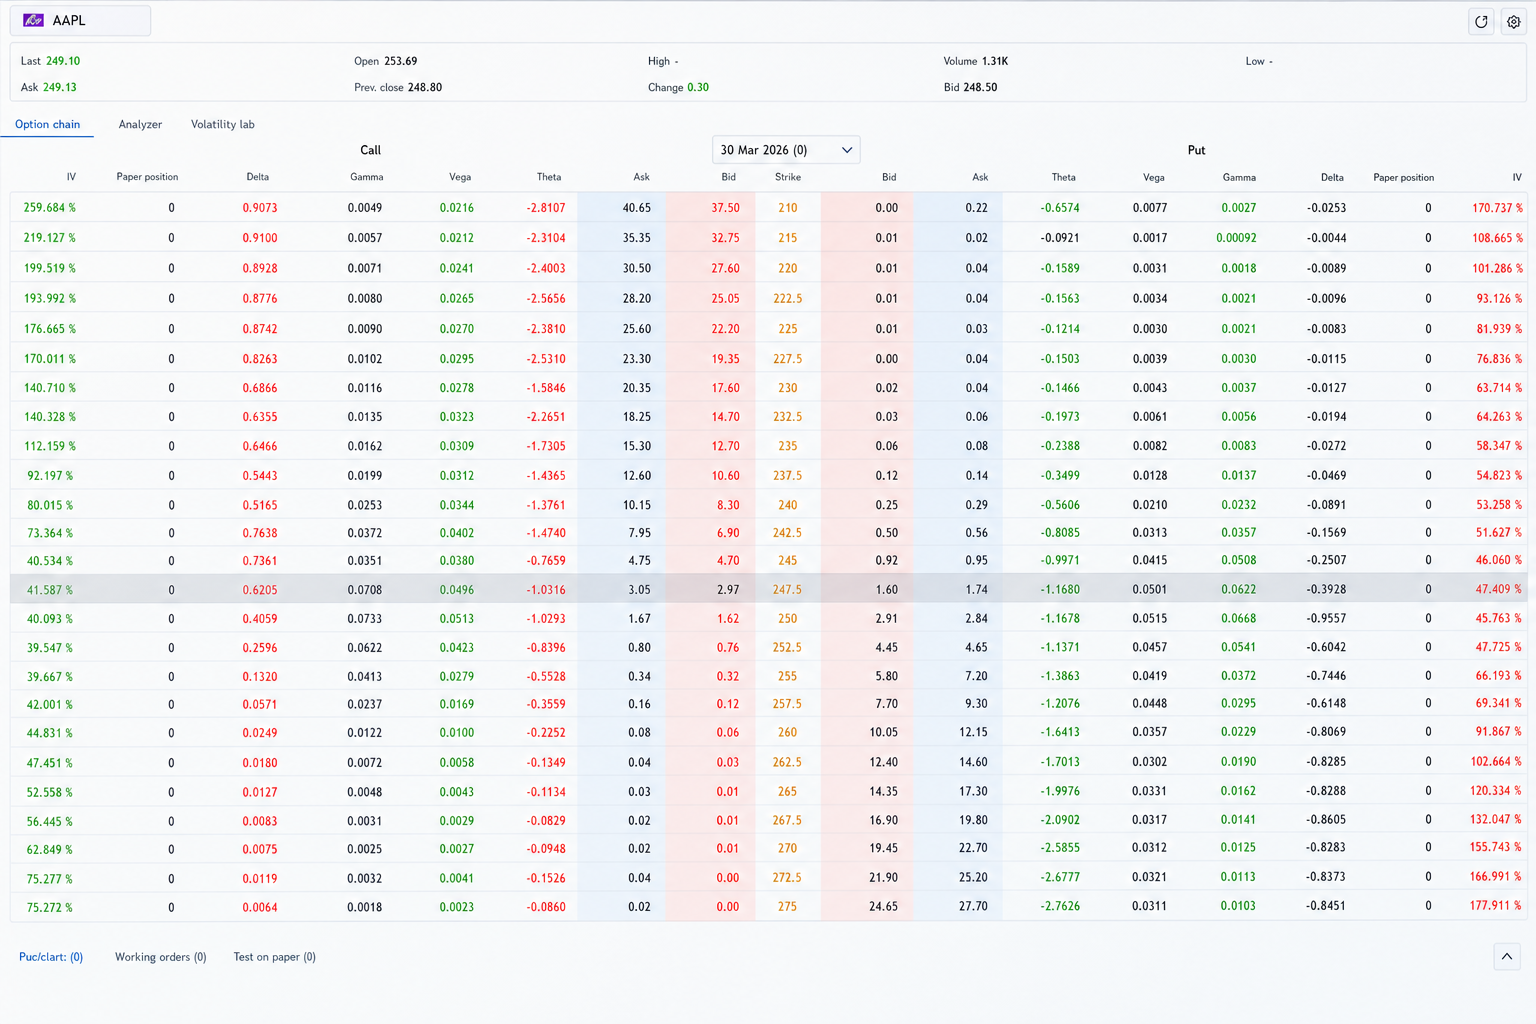Click put ask 27.70 at strike 275

(x=973, y=907)
